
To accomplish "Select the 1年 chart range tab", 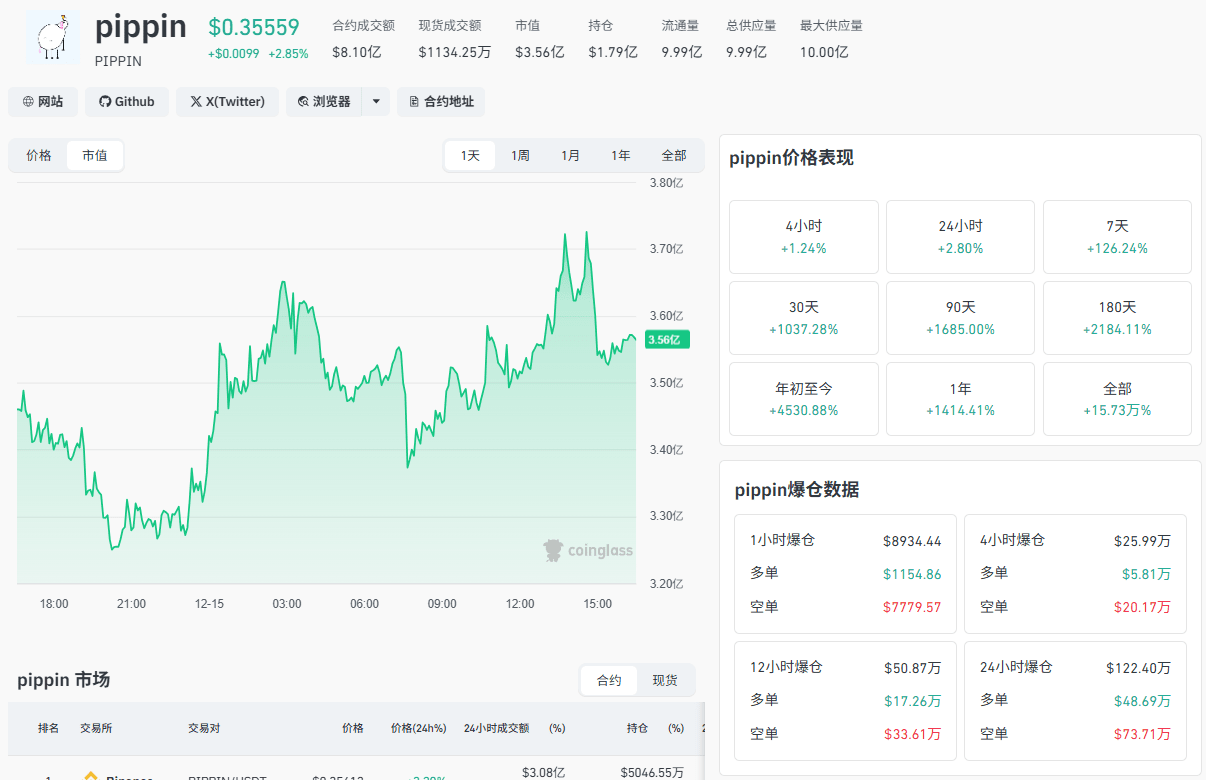I will 620,155.
